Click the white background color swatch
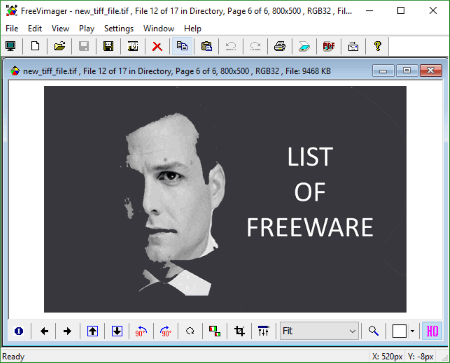450x363 pixels. point(399,331)
